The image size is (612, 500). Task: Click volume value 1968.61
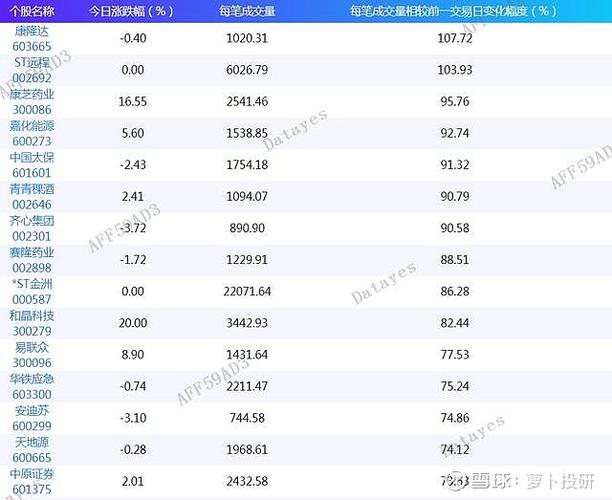point(247,449)
